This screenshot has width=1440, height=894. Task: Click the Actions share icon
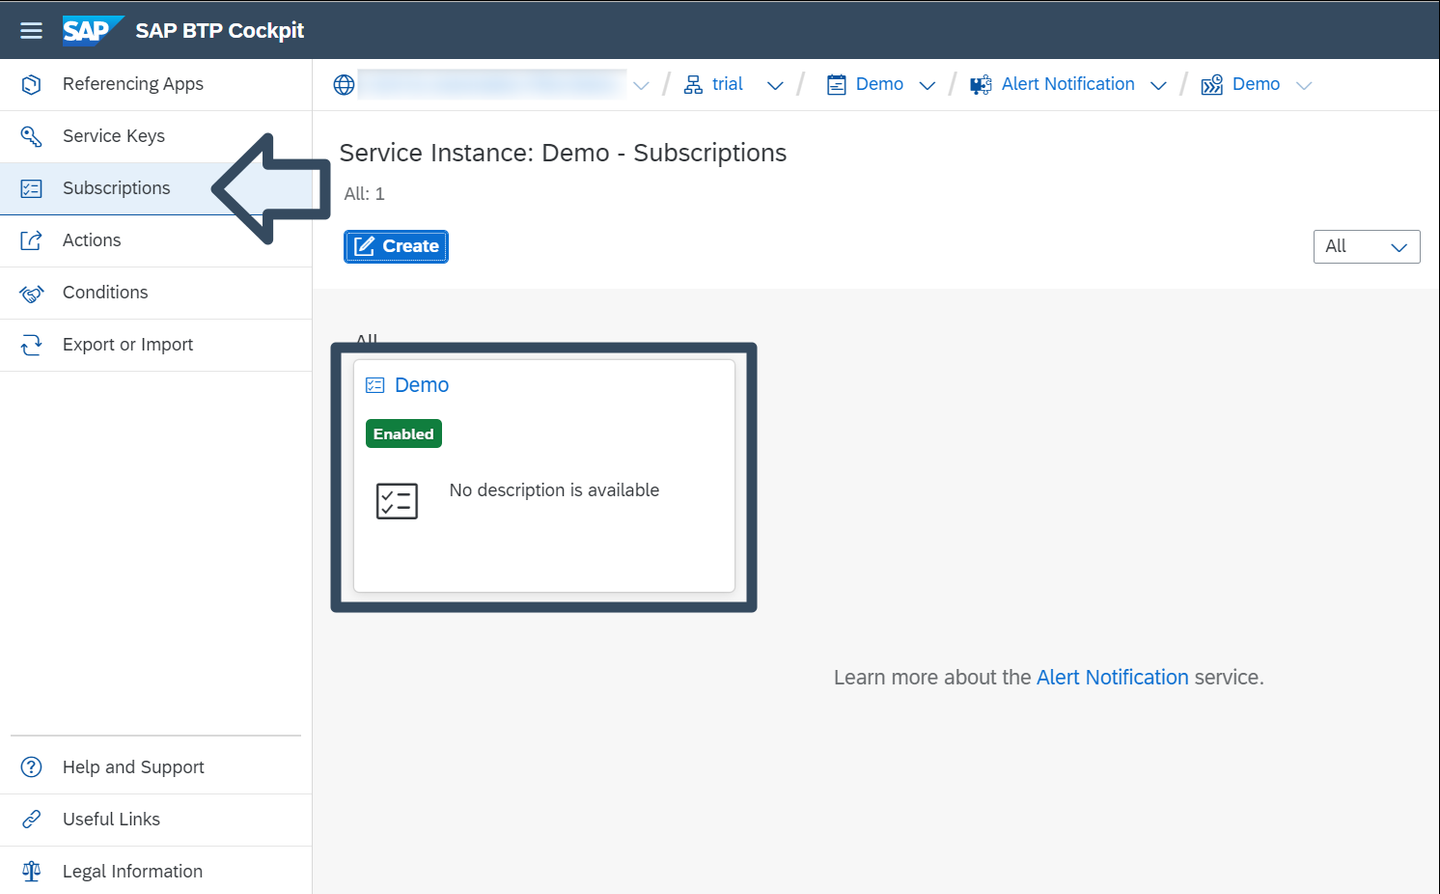(x=32, y=240)
